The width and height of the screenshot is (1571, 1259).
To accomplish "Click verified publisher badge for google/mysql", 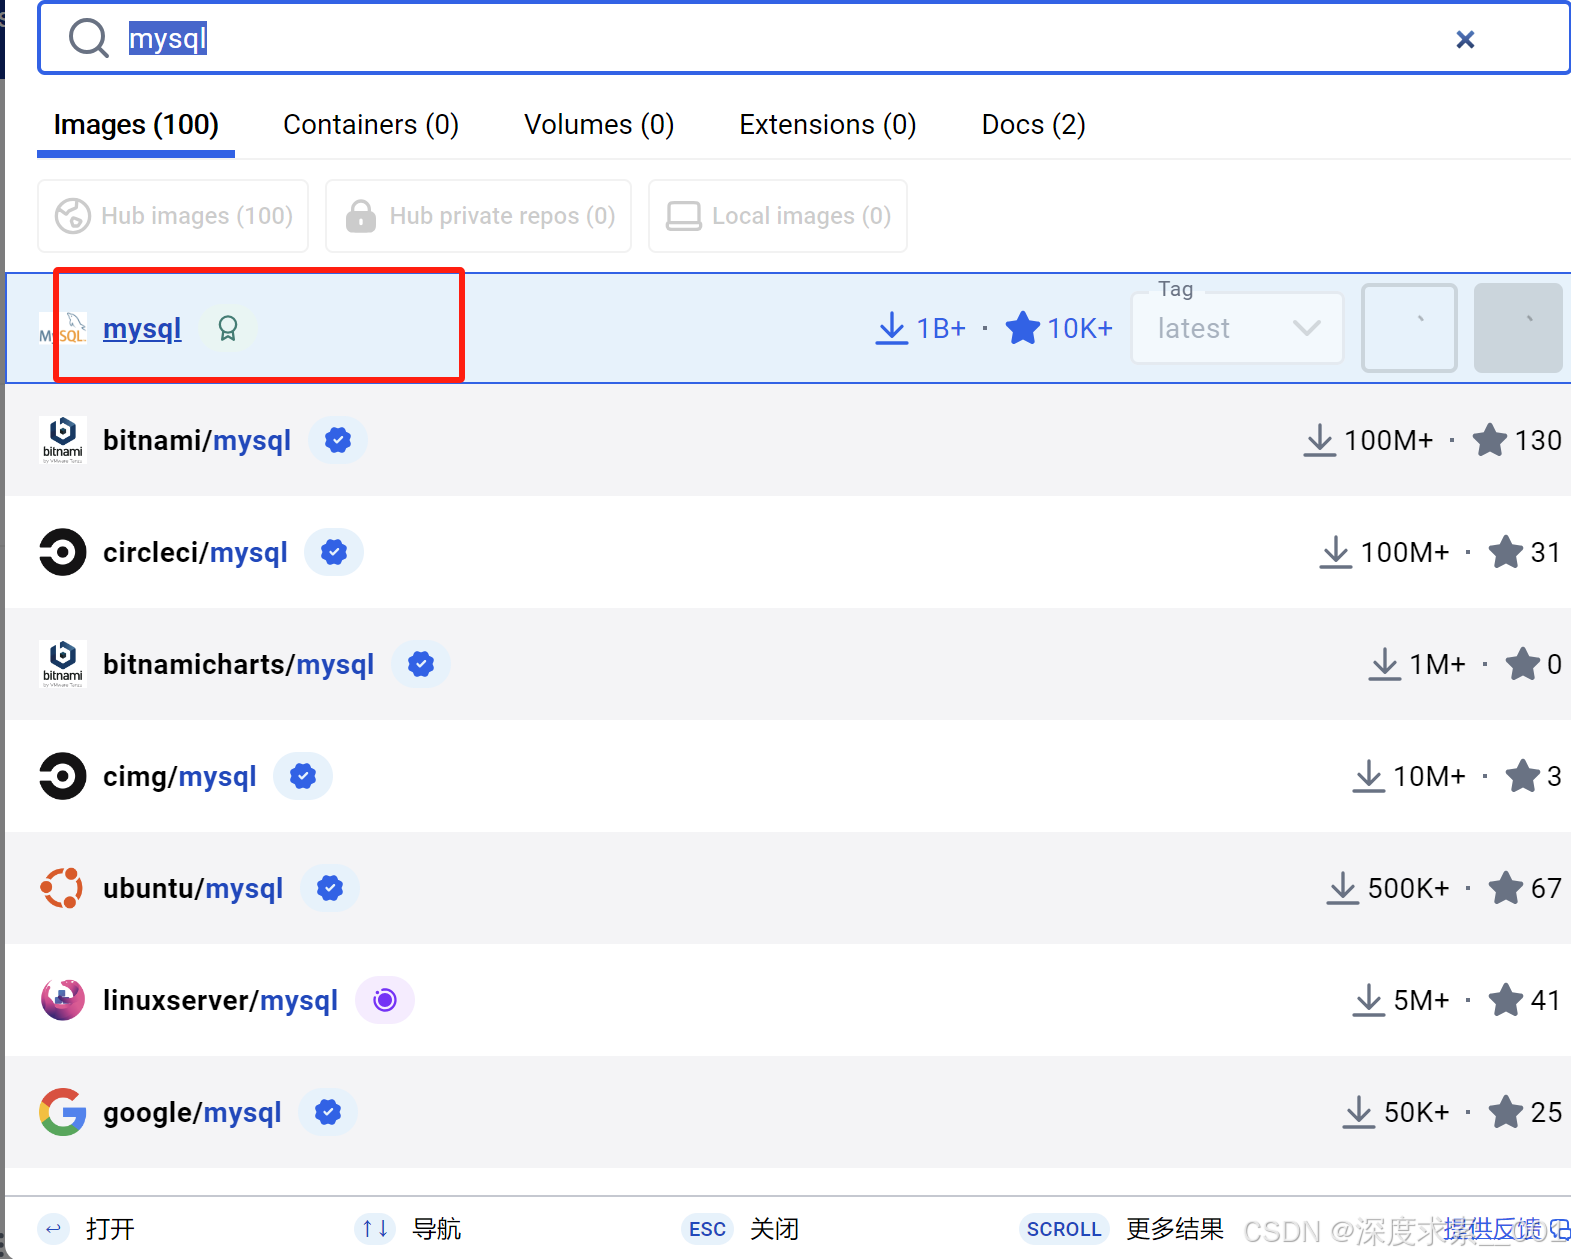I will coord(328,1112).
